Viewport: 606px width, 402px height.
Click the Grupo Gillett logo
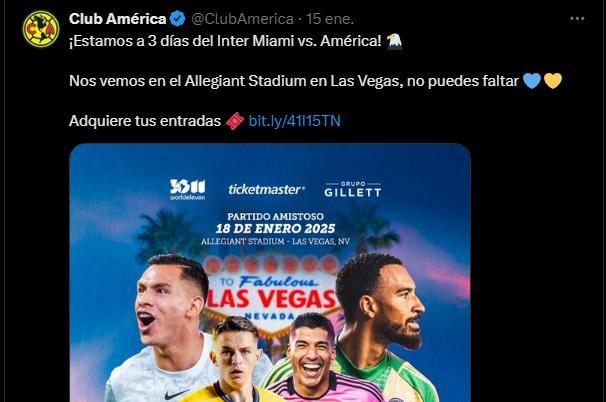[x=352, y=189]
